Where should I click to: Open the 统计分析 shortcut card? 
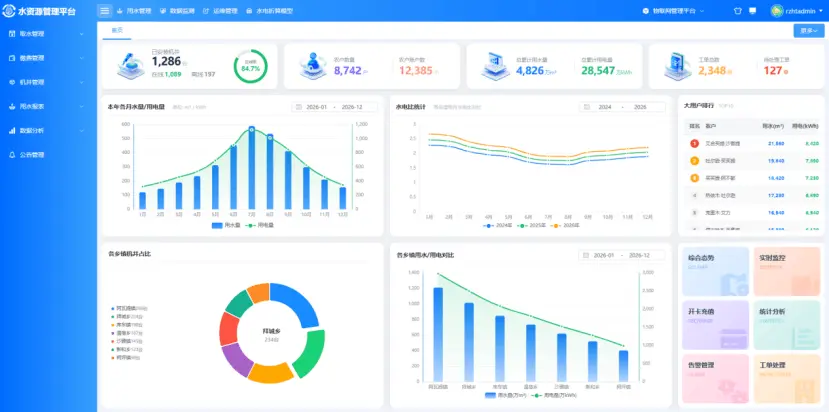click(x=787, y=325)
